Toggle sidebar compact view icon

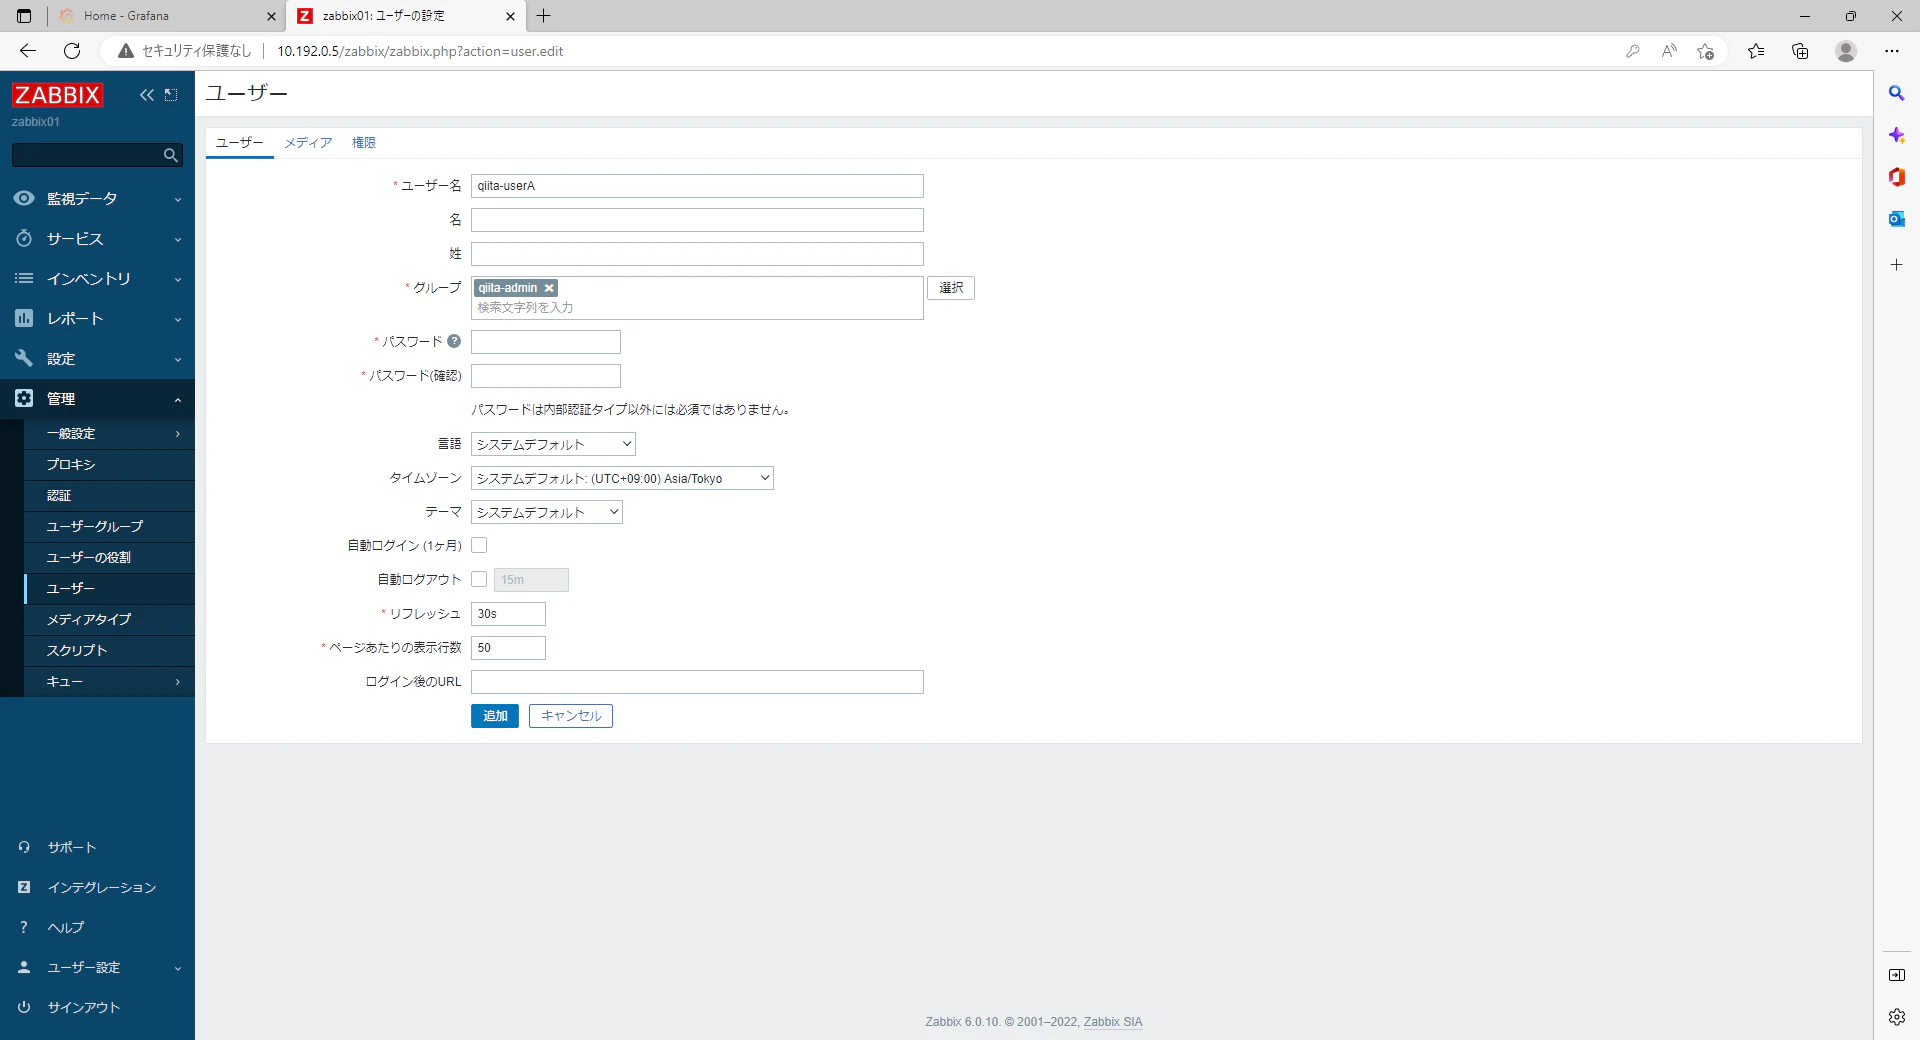click(171, 95)
